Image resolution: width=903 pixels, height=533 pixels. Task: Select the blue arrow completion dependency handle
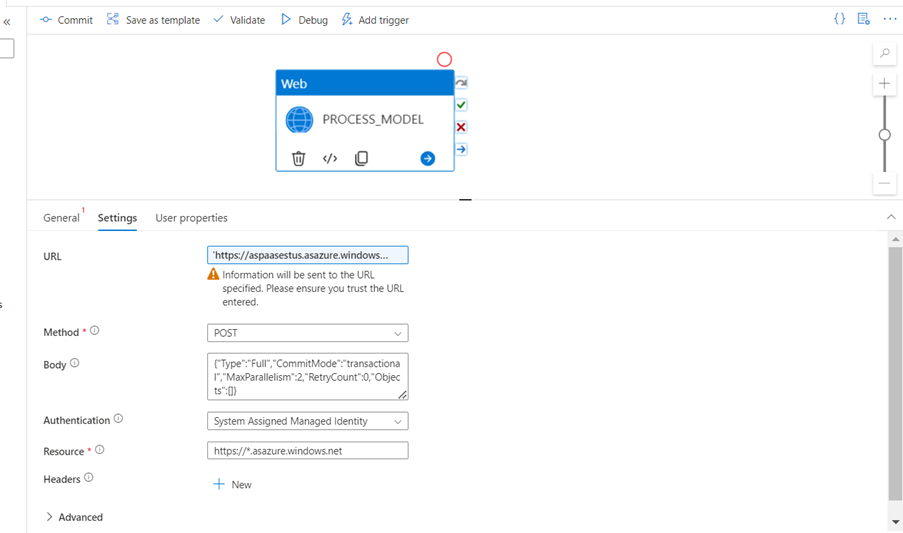coord(461,149)
